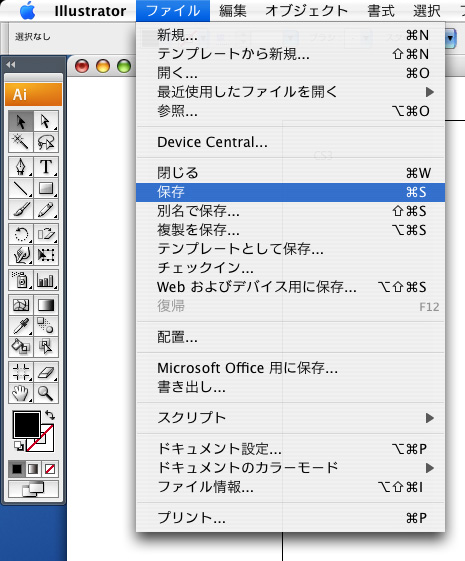Choose チェックイン... menu item
The height and width of the screenshot is (561, 465).
click(290, 268)
